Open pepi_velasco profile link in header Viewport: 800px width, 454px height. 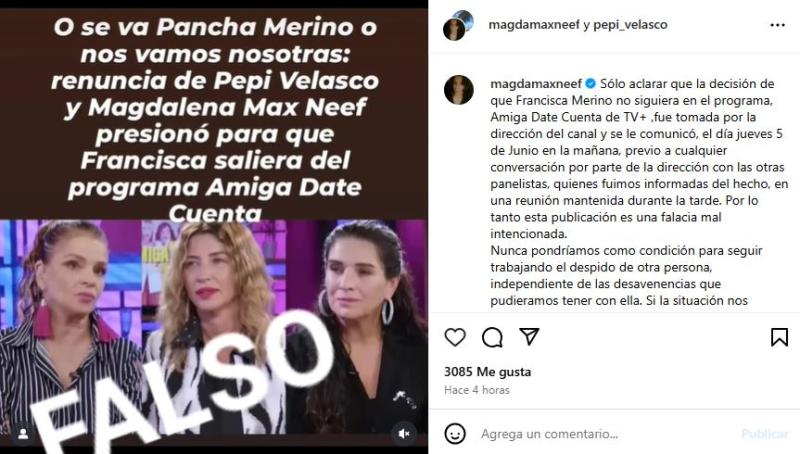click(630, 24)
